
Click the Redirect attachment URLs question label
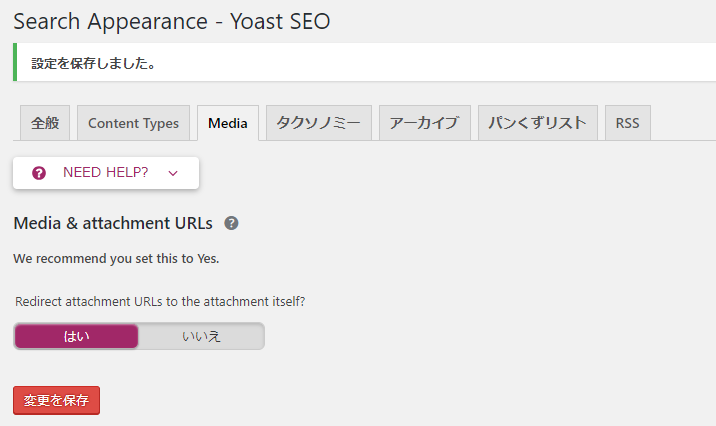[x=160, y=301]
